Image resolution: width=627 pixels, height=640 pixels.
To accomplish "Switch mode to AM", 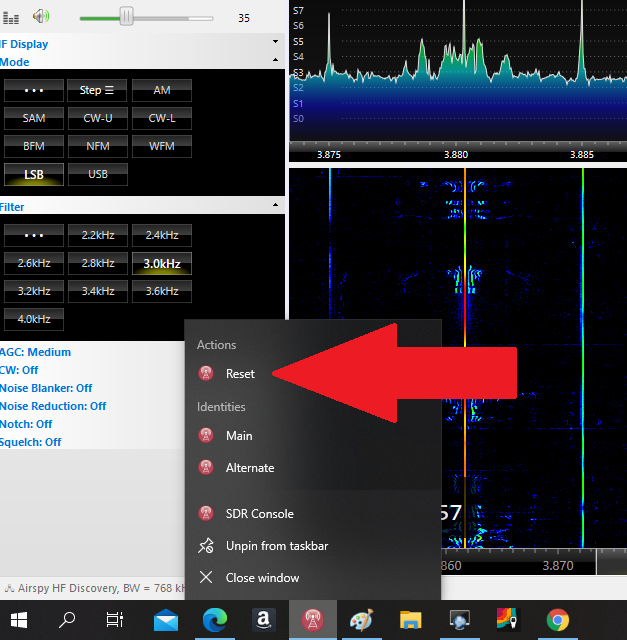I will (162, 90).
